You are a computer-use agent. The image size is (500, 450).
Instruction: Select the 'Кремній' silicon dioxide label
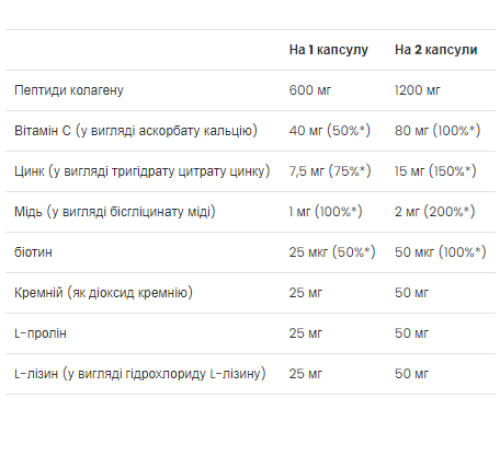point(104,293)
